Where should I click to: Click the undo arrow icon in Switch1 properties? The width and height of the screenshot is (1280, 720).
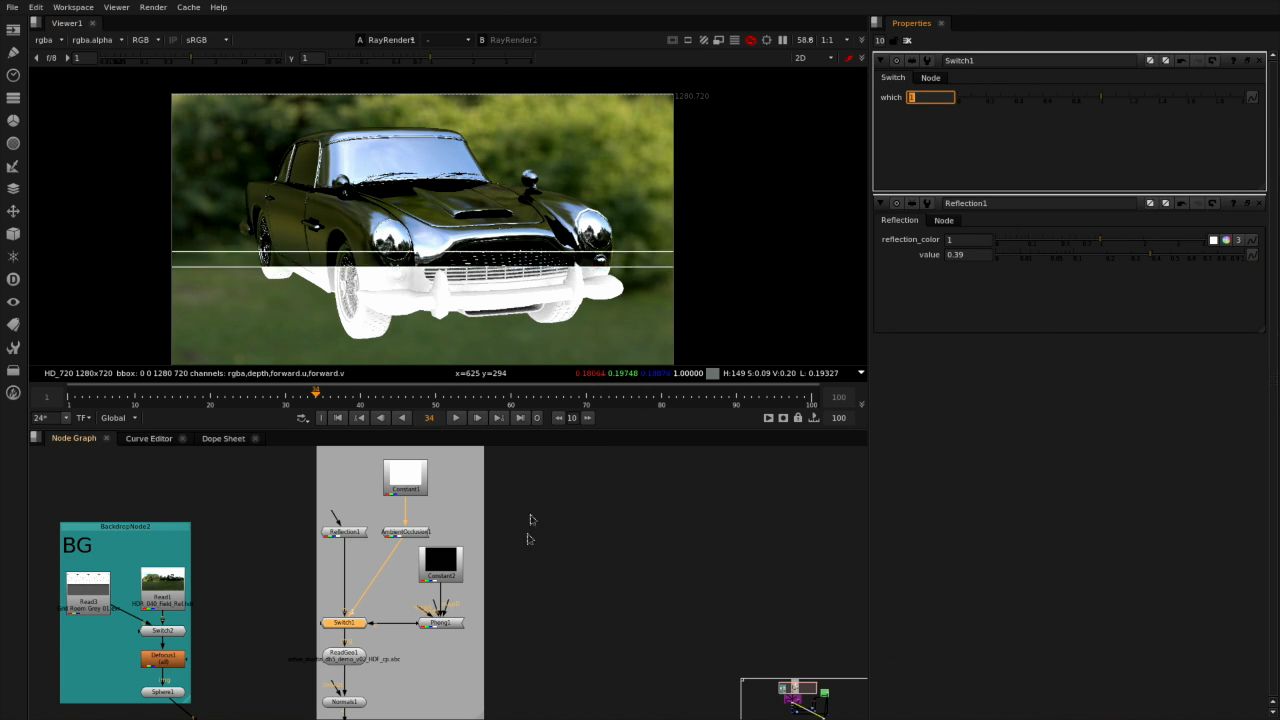coord(1181,60)
